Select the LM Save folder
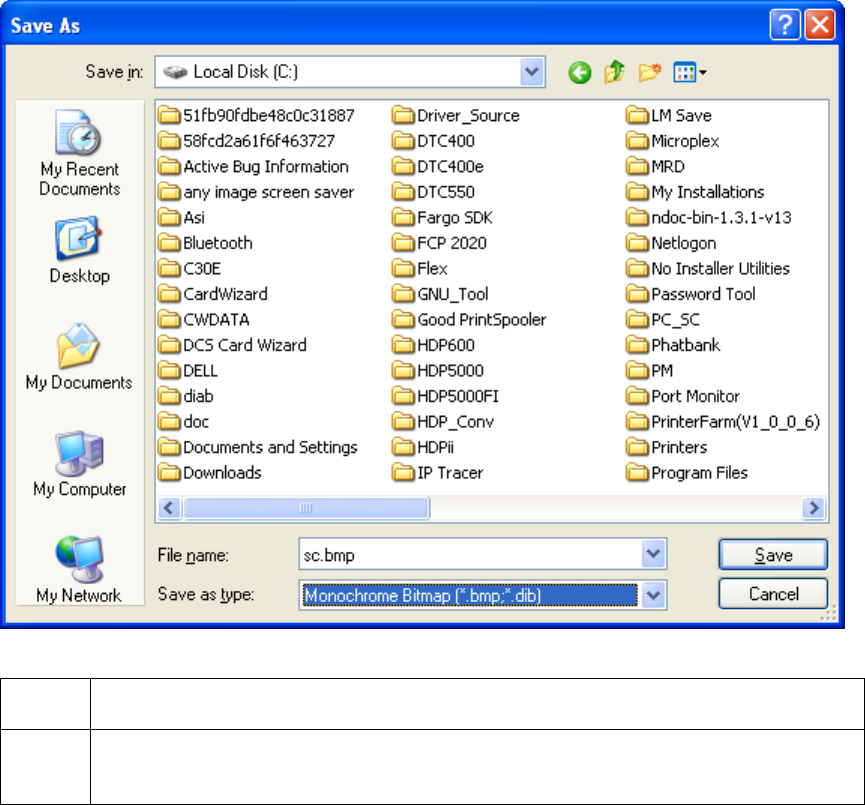Viewport: 865px width, 805px height. coord(669,115)
